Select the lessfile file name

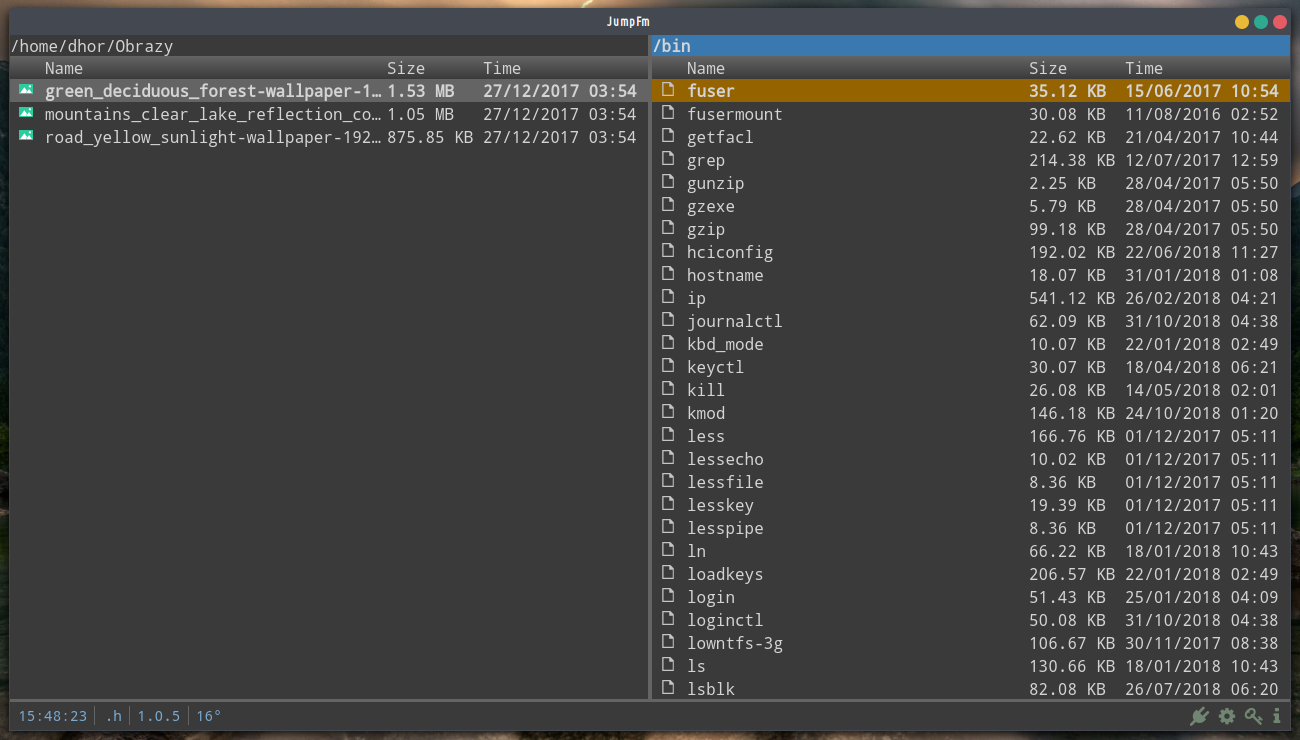(x=725, y=482)
